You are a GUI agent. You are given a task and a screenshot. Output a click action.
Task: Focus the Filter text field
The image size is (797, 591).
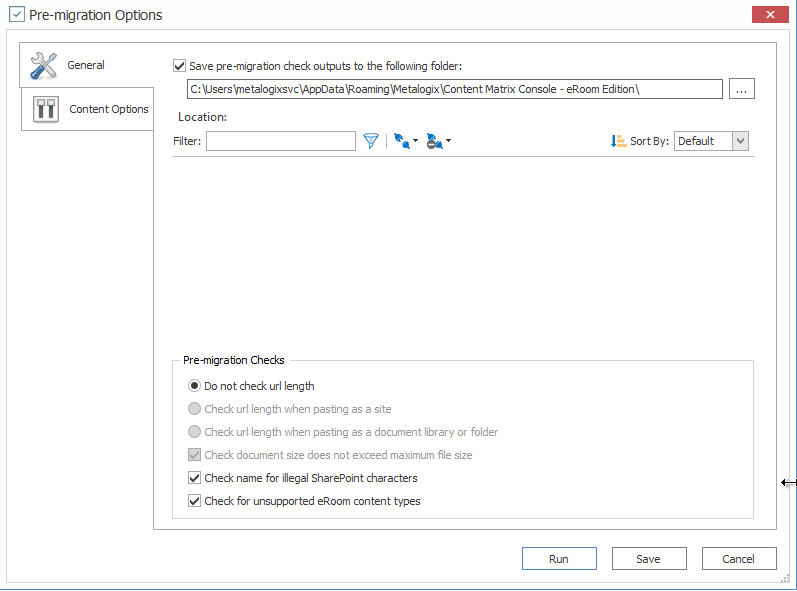(281, 141)
